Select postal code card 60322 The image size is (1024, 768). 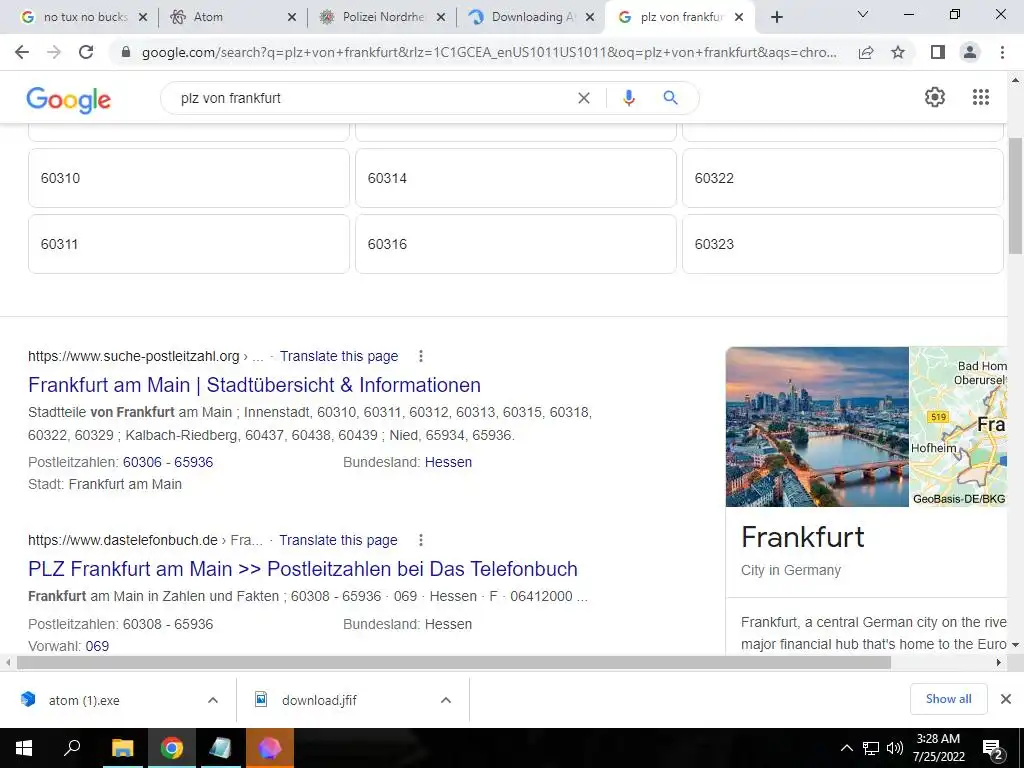tap(842, 178)
